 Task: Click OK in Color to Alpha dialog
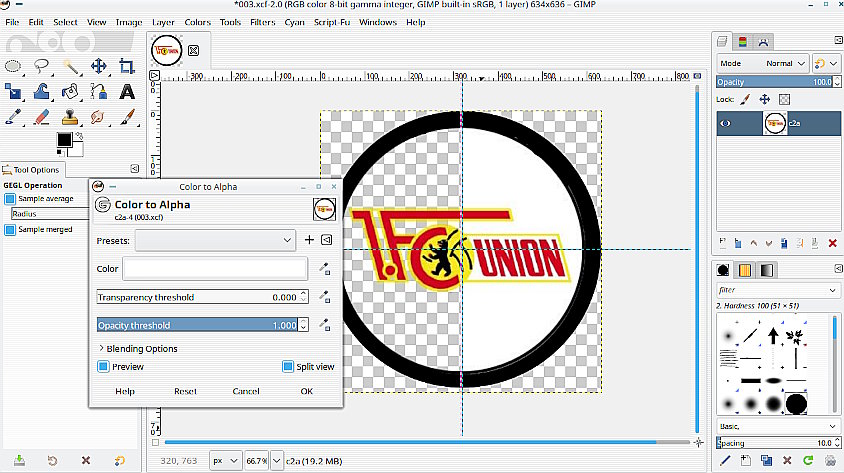click(x=306, y=391)
